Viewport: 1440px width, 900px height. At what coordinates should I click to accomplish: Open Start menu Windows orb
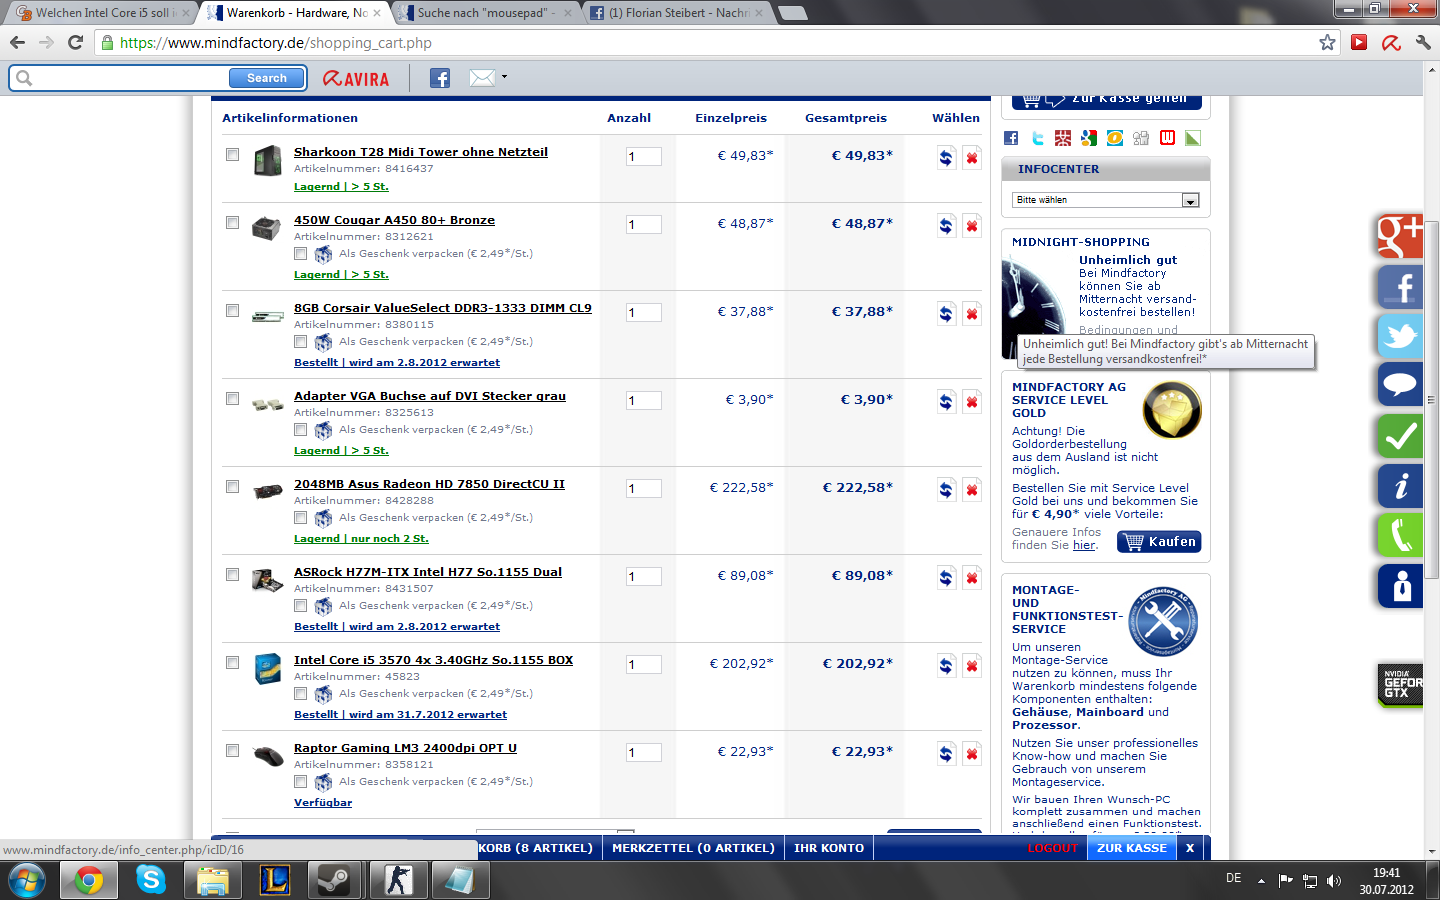[x=28, y=880]
